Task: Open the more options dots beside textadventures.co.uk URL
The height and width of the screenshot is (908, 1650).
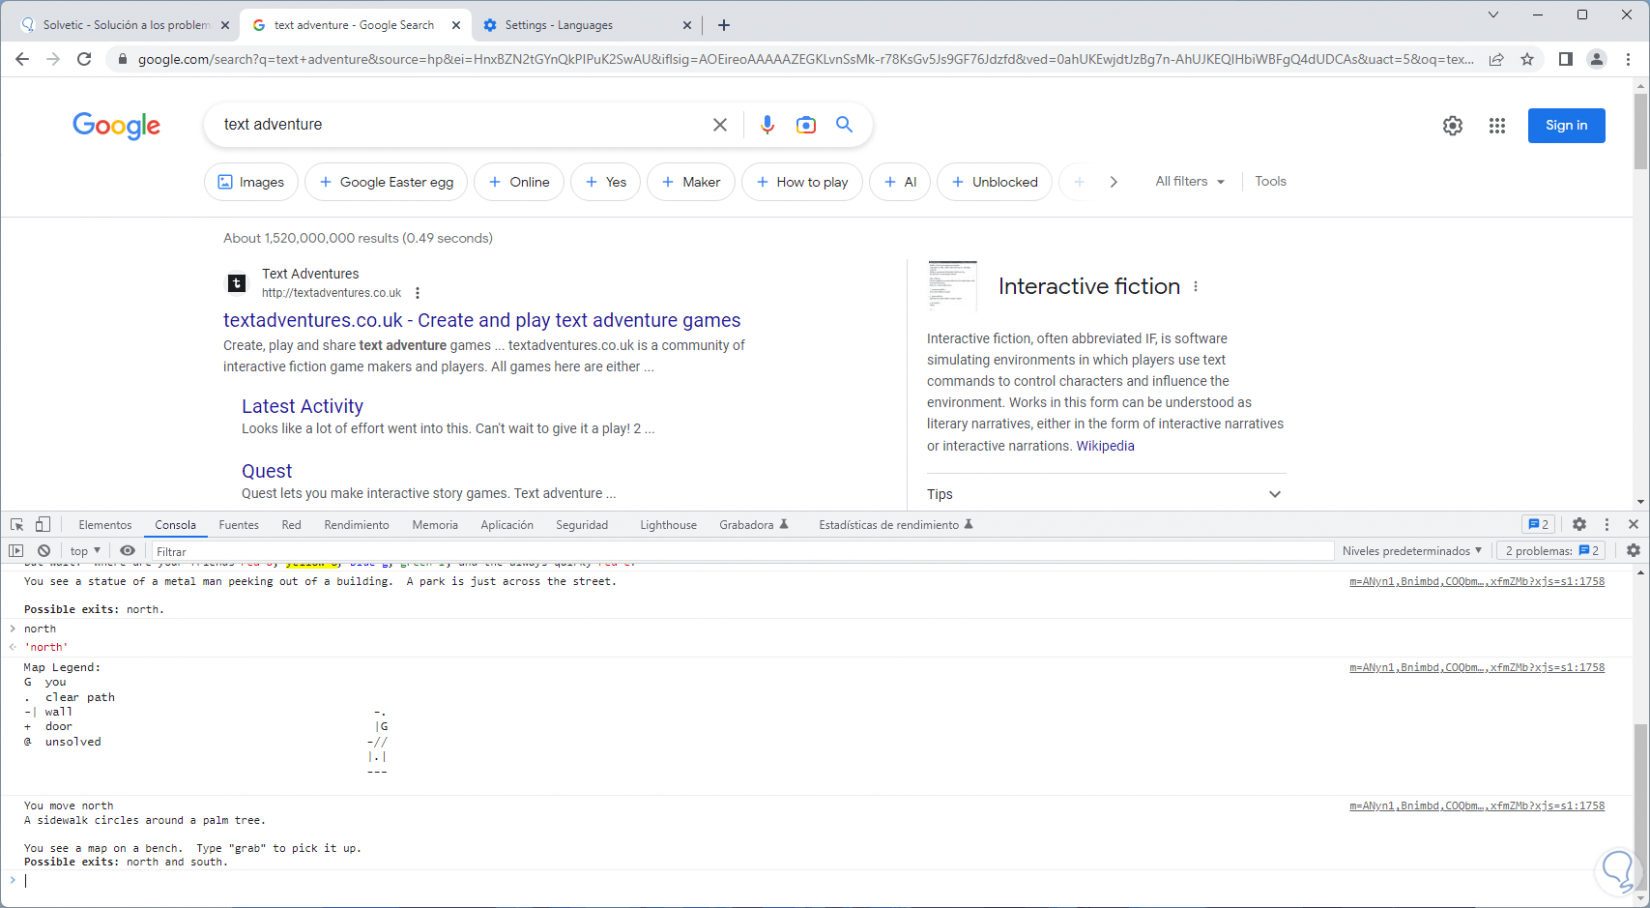Action: click(418, 293)
